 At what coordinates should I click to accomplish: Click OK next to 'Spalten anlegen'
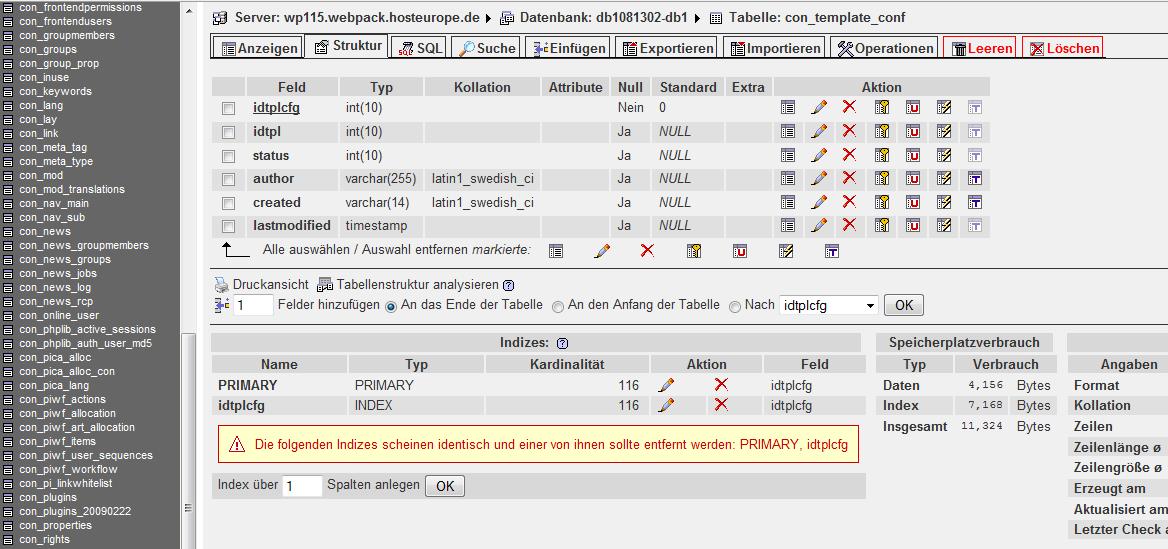tap(445, 486)
